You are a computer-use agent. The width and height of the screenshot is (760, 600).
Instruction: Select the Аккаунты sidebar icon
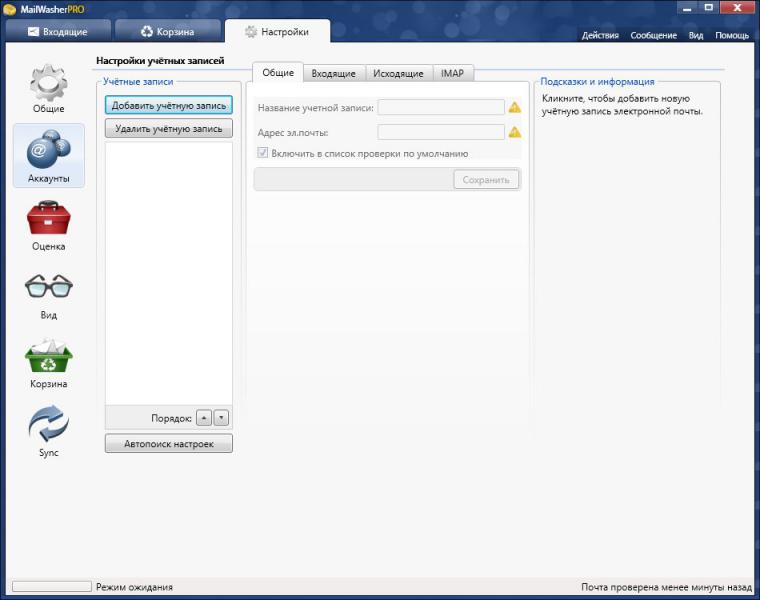[48, 156]
